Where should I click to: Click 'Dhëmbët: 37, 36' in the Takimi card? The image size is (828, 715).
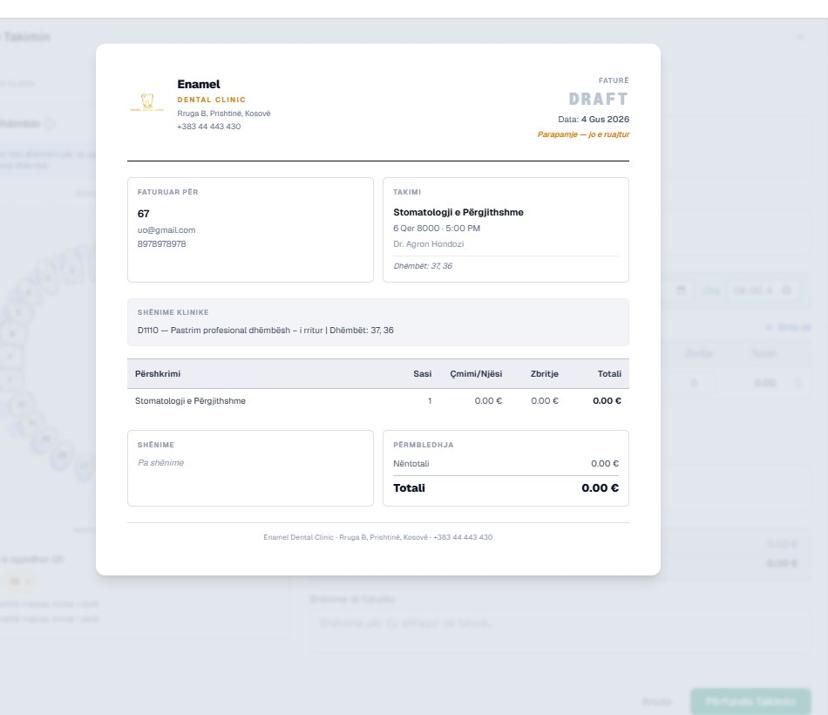[x=422, y=266]
